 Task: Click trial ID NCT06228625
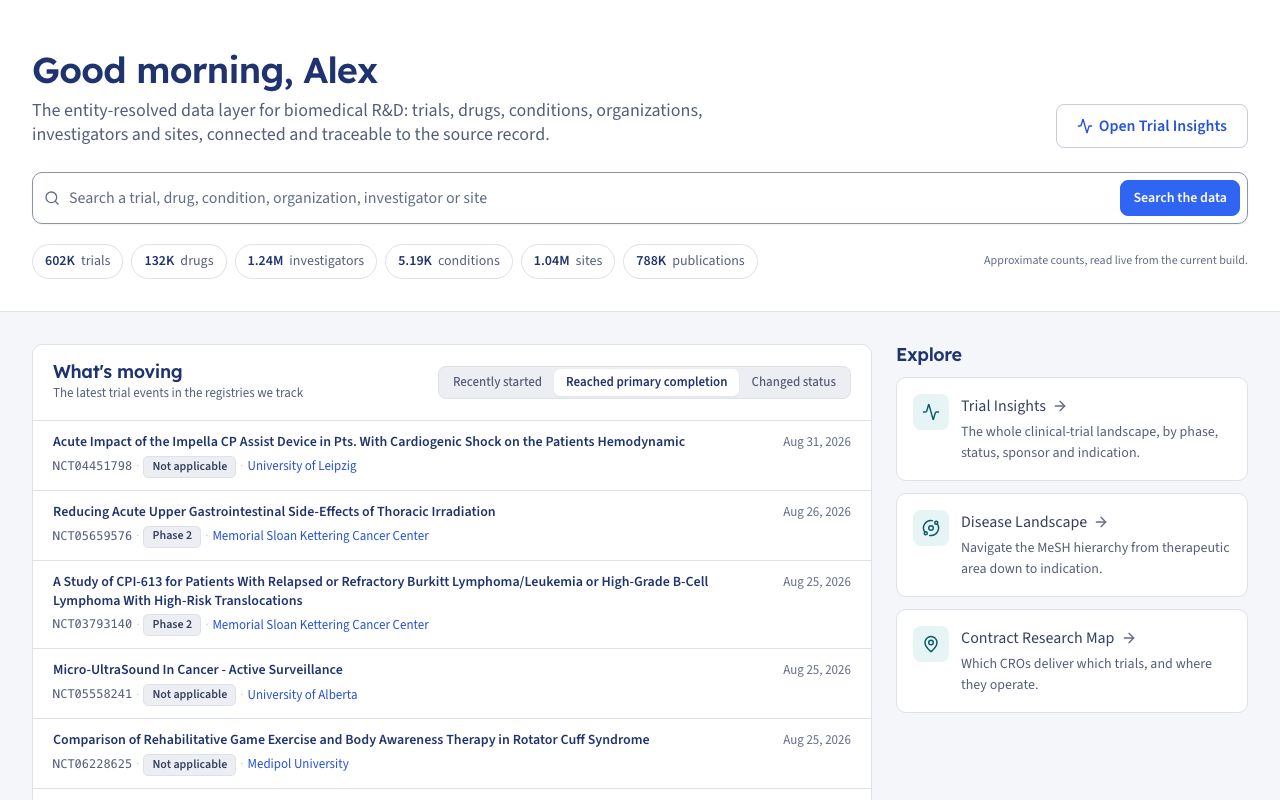tap(92, 764)
